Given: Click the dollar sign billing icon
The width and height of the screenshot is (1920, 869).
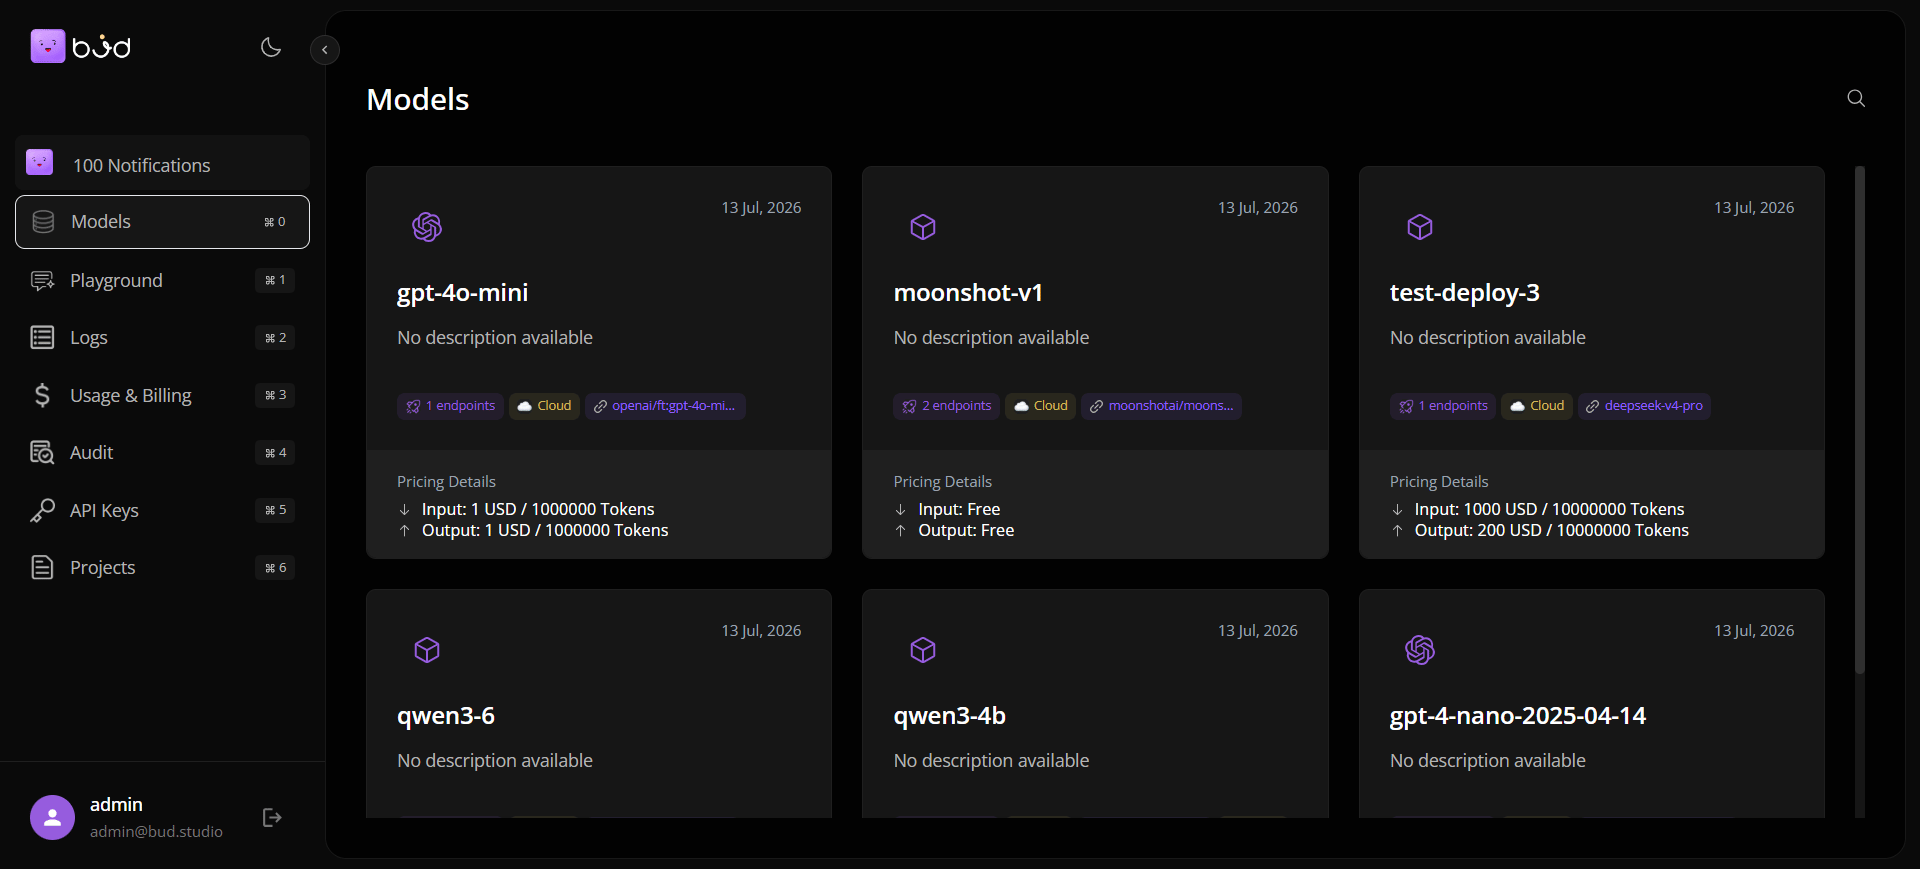Looking at the screenshot, I should tap(42, 395).
